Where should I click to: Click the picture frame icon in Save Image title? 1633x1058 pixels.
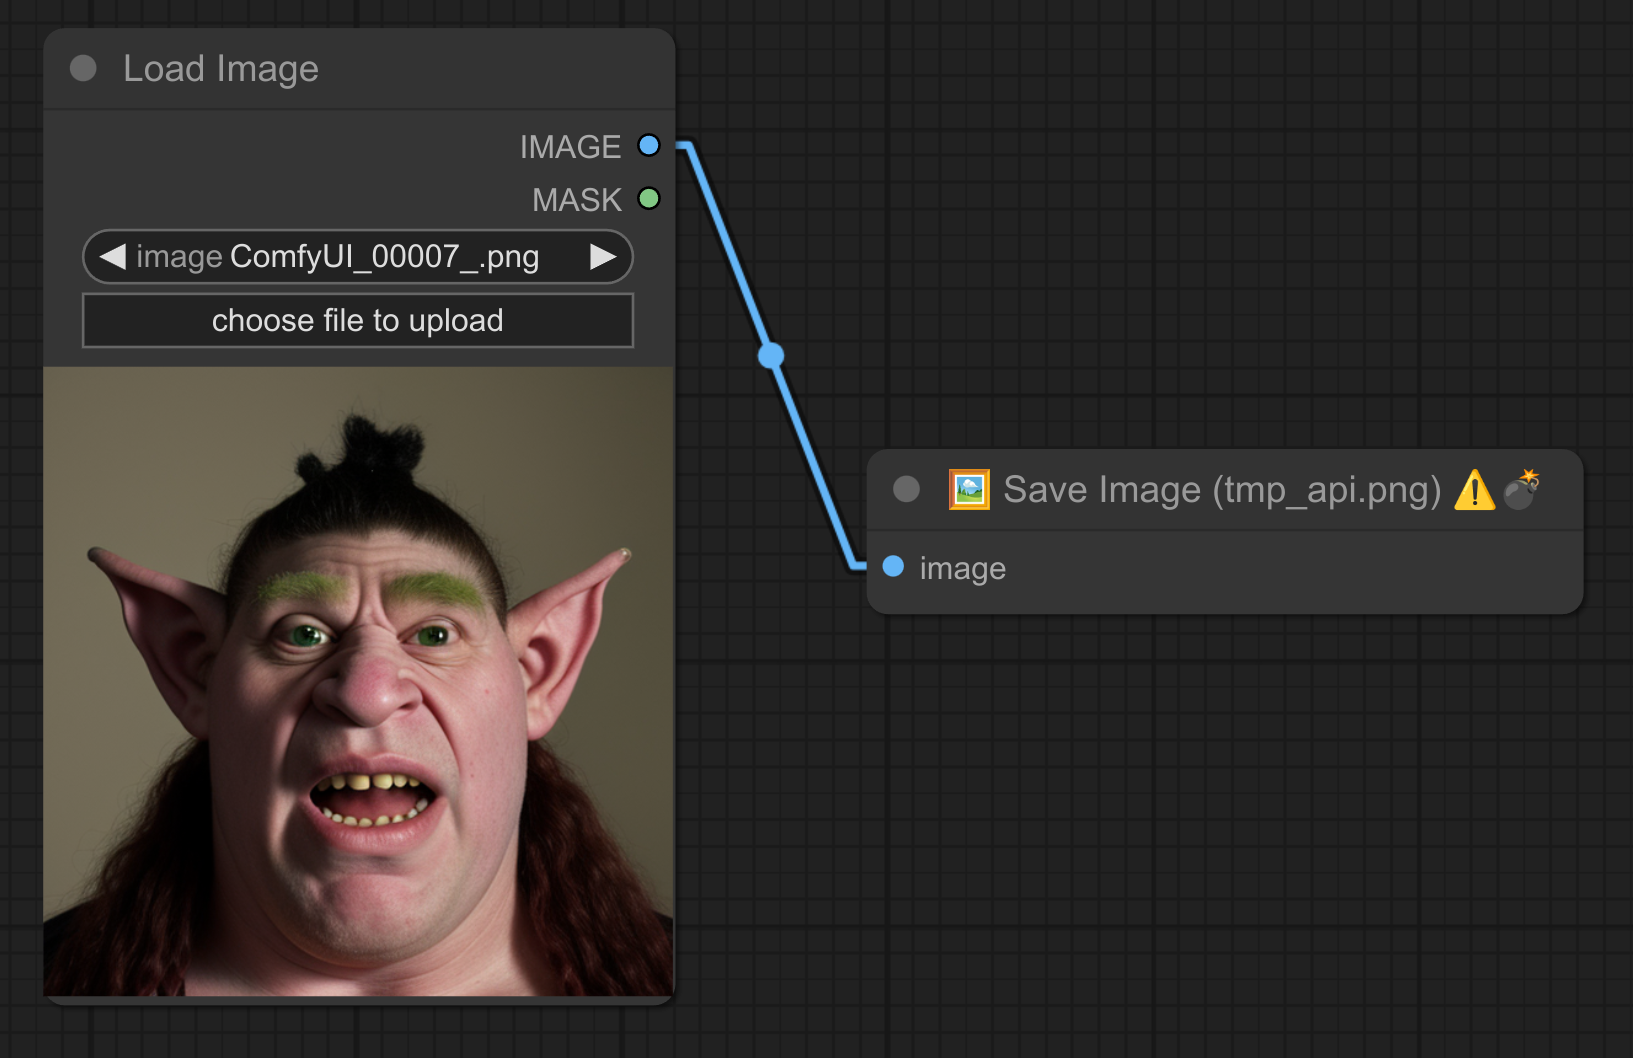click(x=969, y=490)
